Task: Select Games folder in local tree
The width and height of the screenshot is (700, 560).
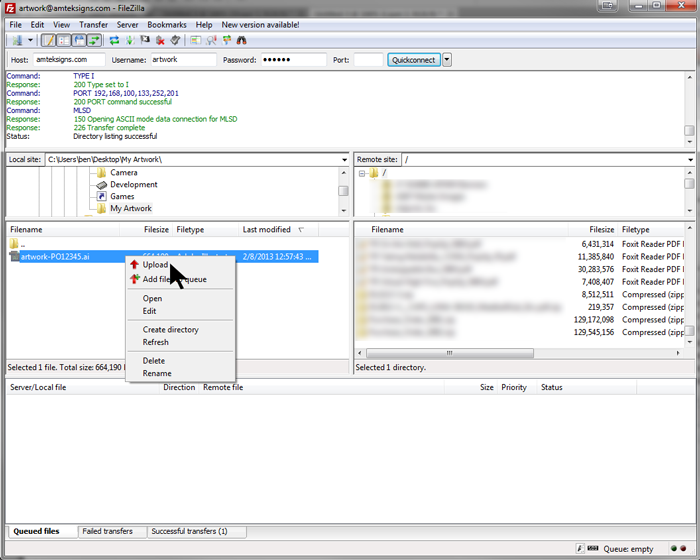Action: coord(122,196)
